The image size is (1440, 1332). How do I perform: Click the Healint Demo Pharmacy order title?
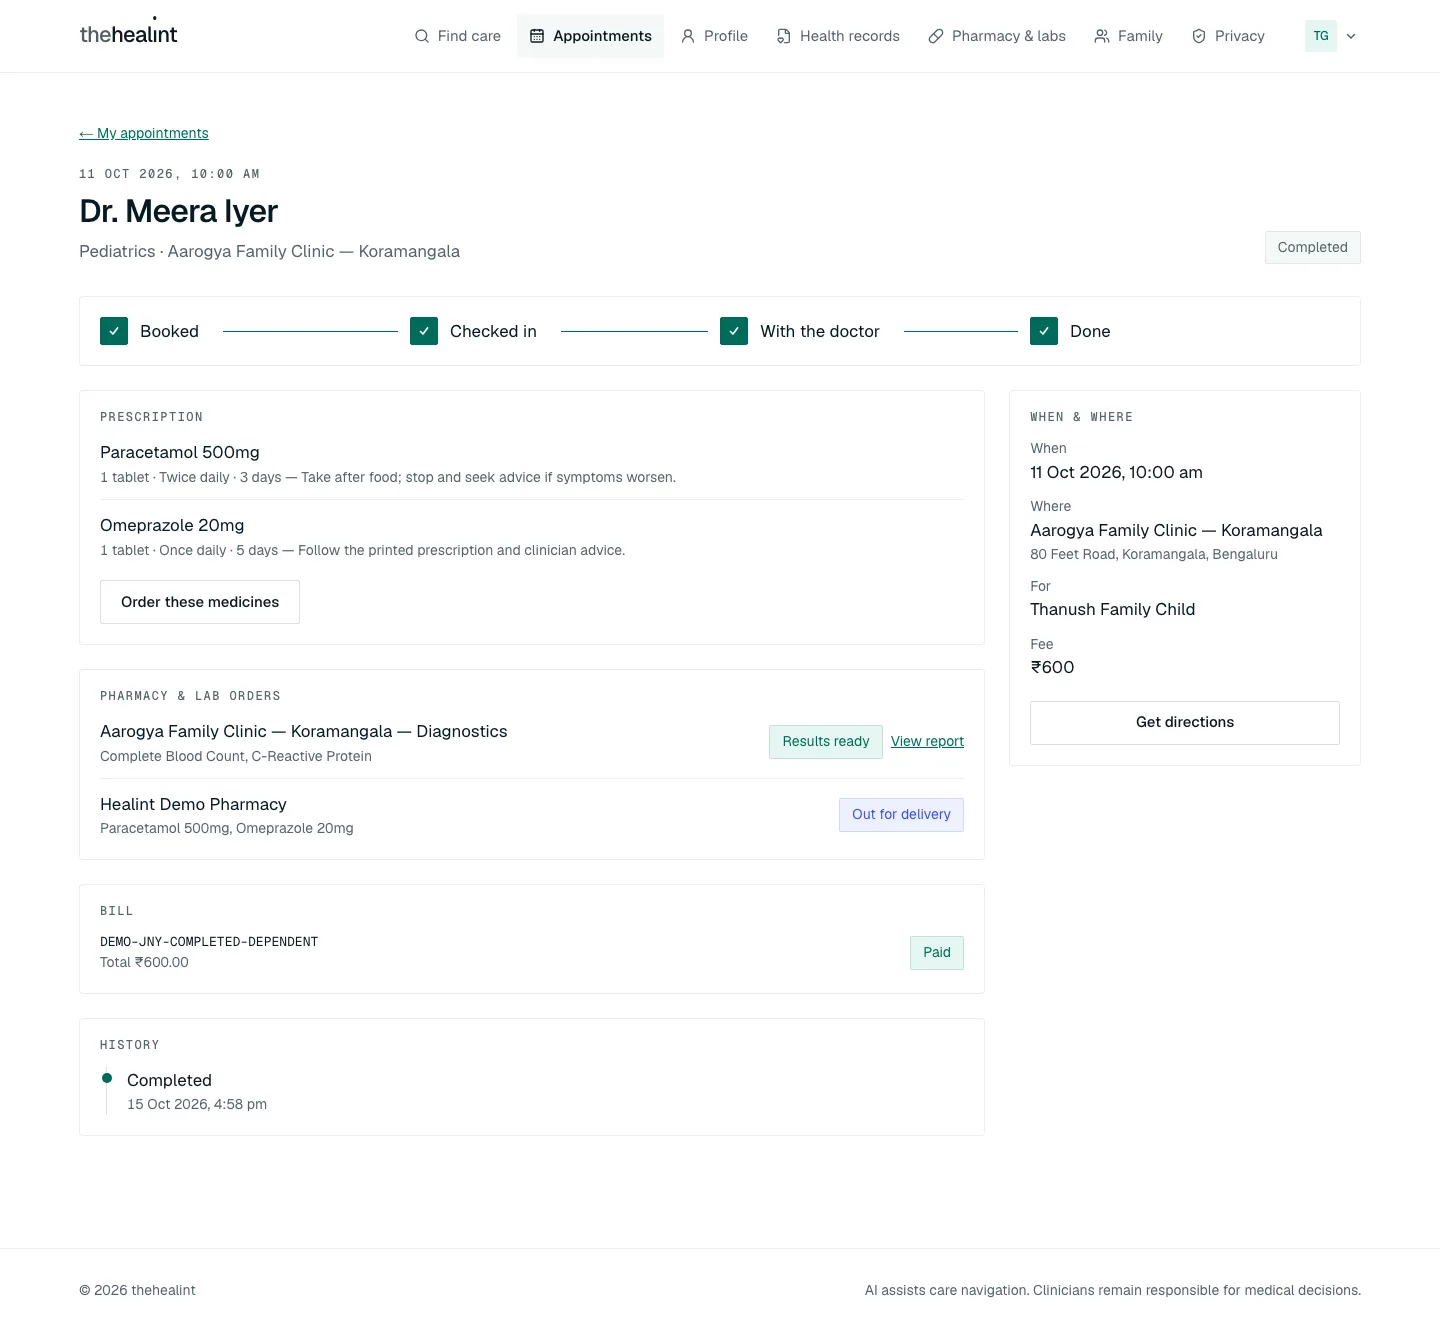pos(193,805)
